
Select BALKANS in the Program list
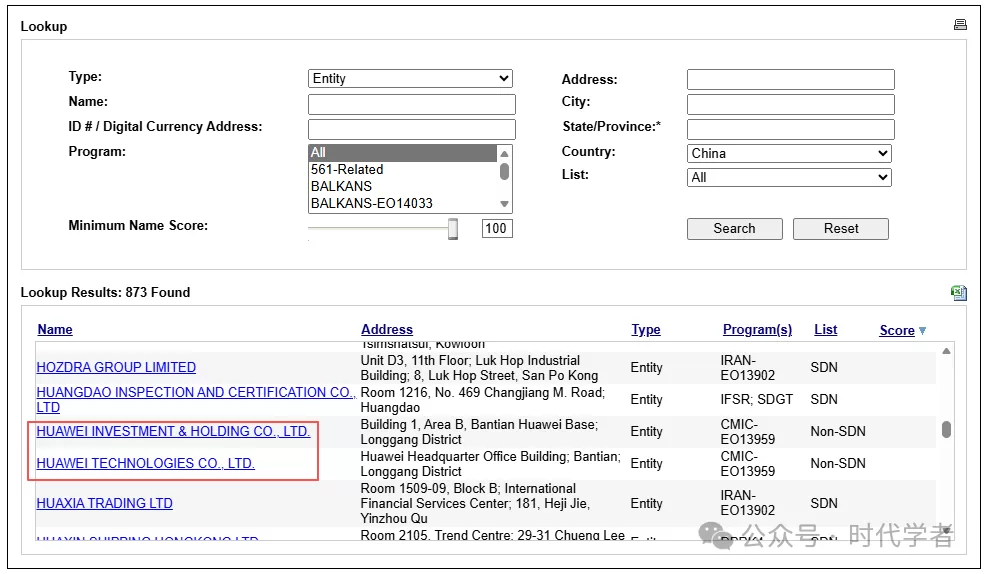(x=341, y=186)
